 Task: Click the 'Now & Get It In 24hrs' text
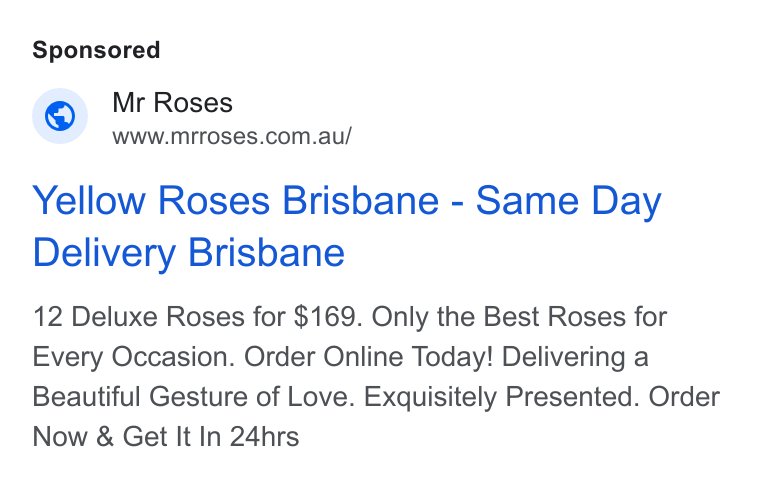[166, 436]
